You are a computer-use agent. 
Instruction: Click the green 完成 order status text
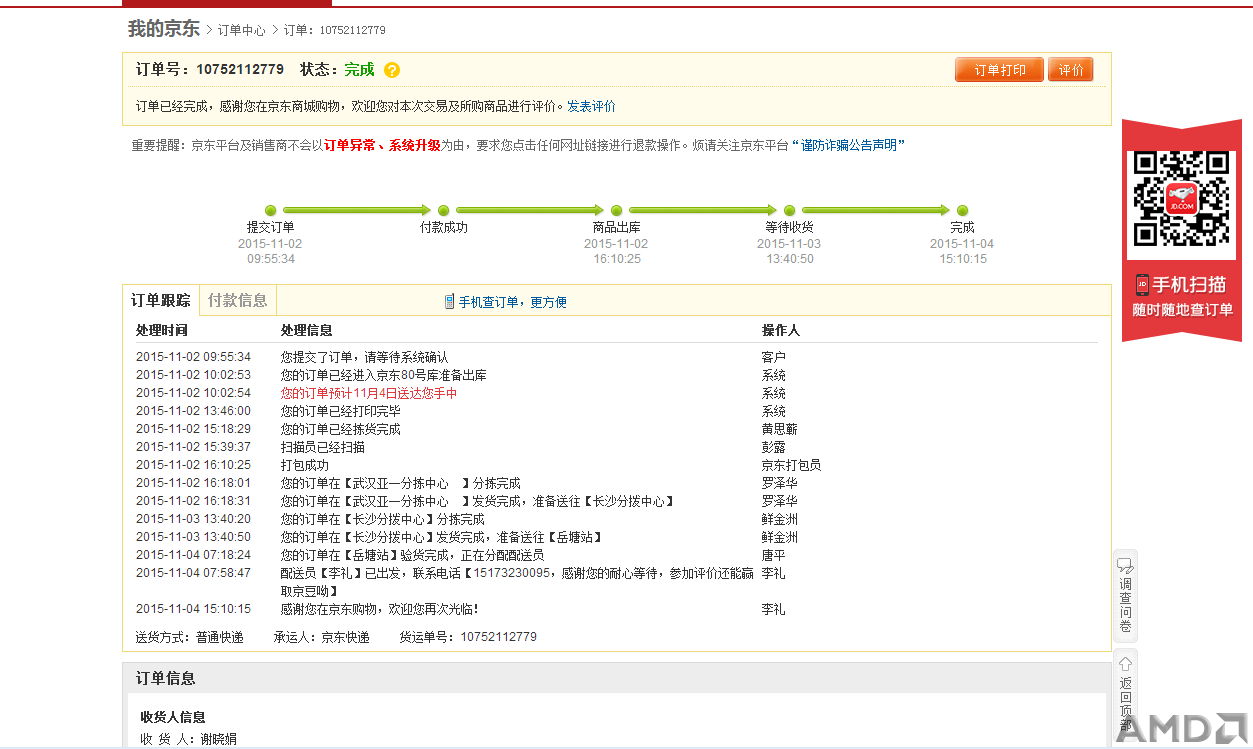point(359,70)
